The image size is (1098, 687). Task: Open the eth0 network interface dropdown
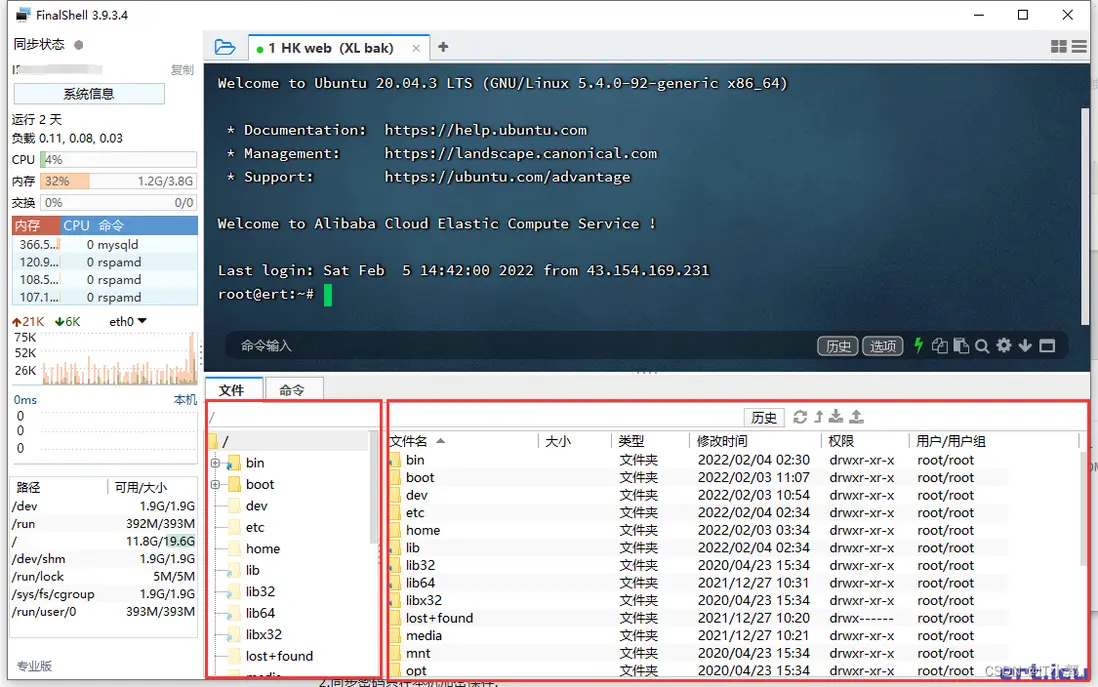pos(127,321)
